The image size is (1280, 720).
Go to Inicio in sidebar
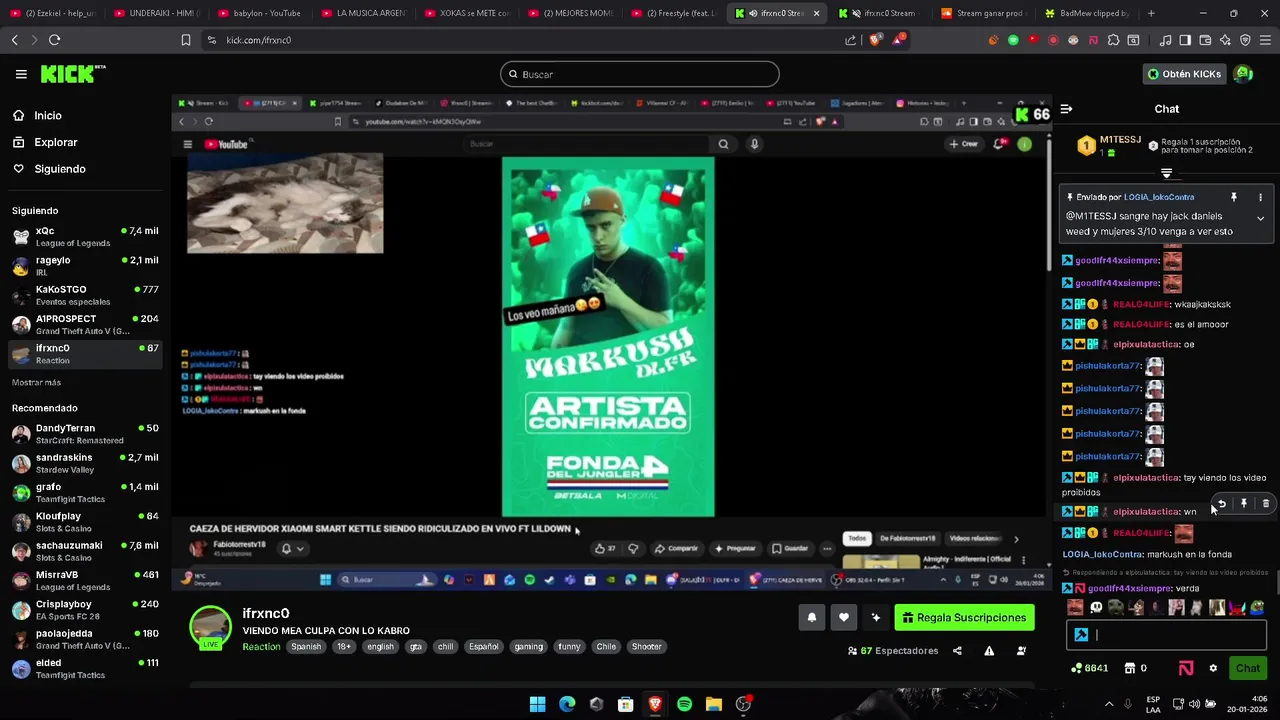pos(37,116)
